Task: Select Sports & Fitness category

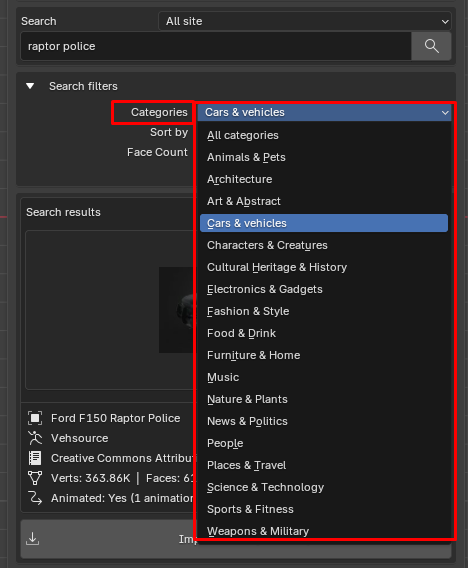Action: 324,509
